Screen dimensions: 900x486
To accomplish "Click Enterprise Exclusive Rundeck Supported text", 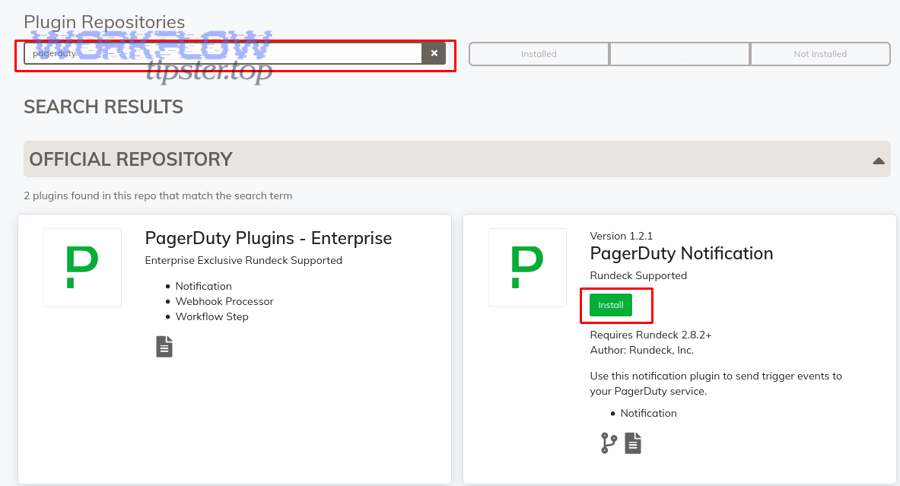I will (x=243, y=260).
